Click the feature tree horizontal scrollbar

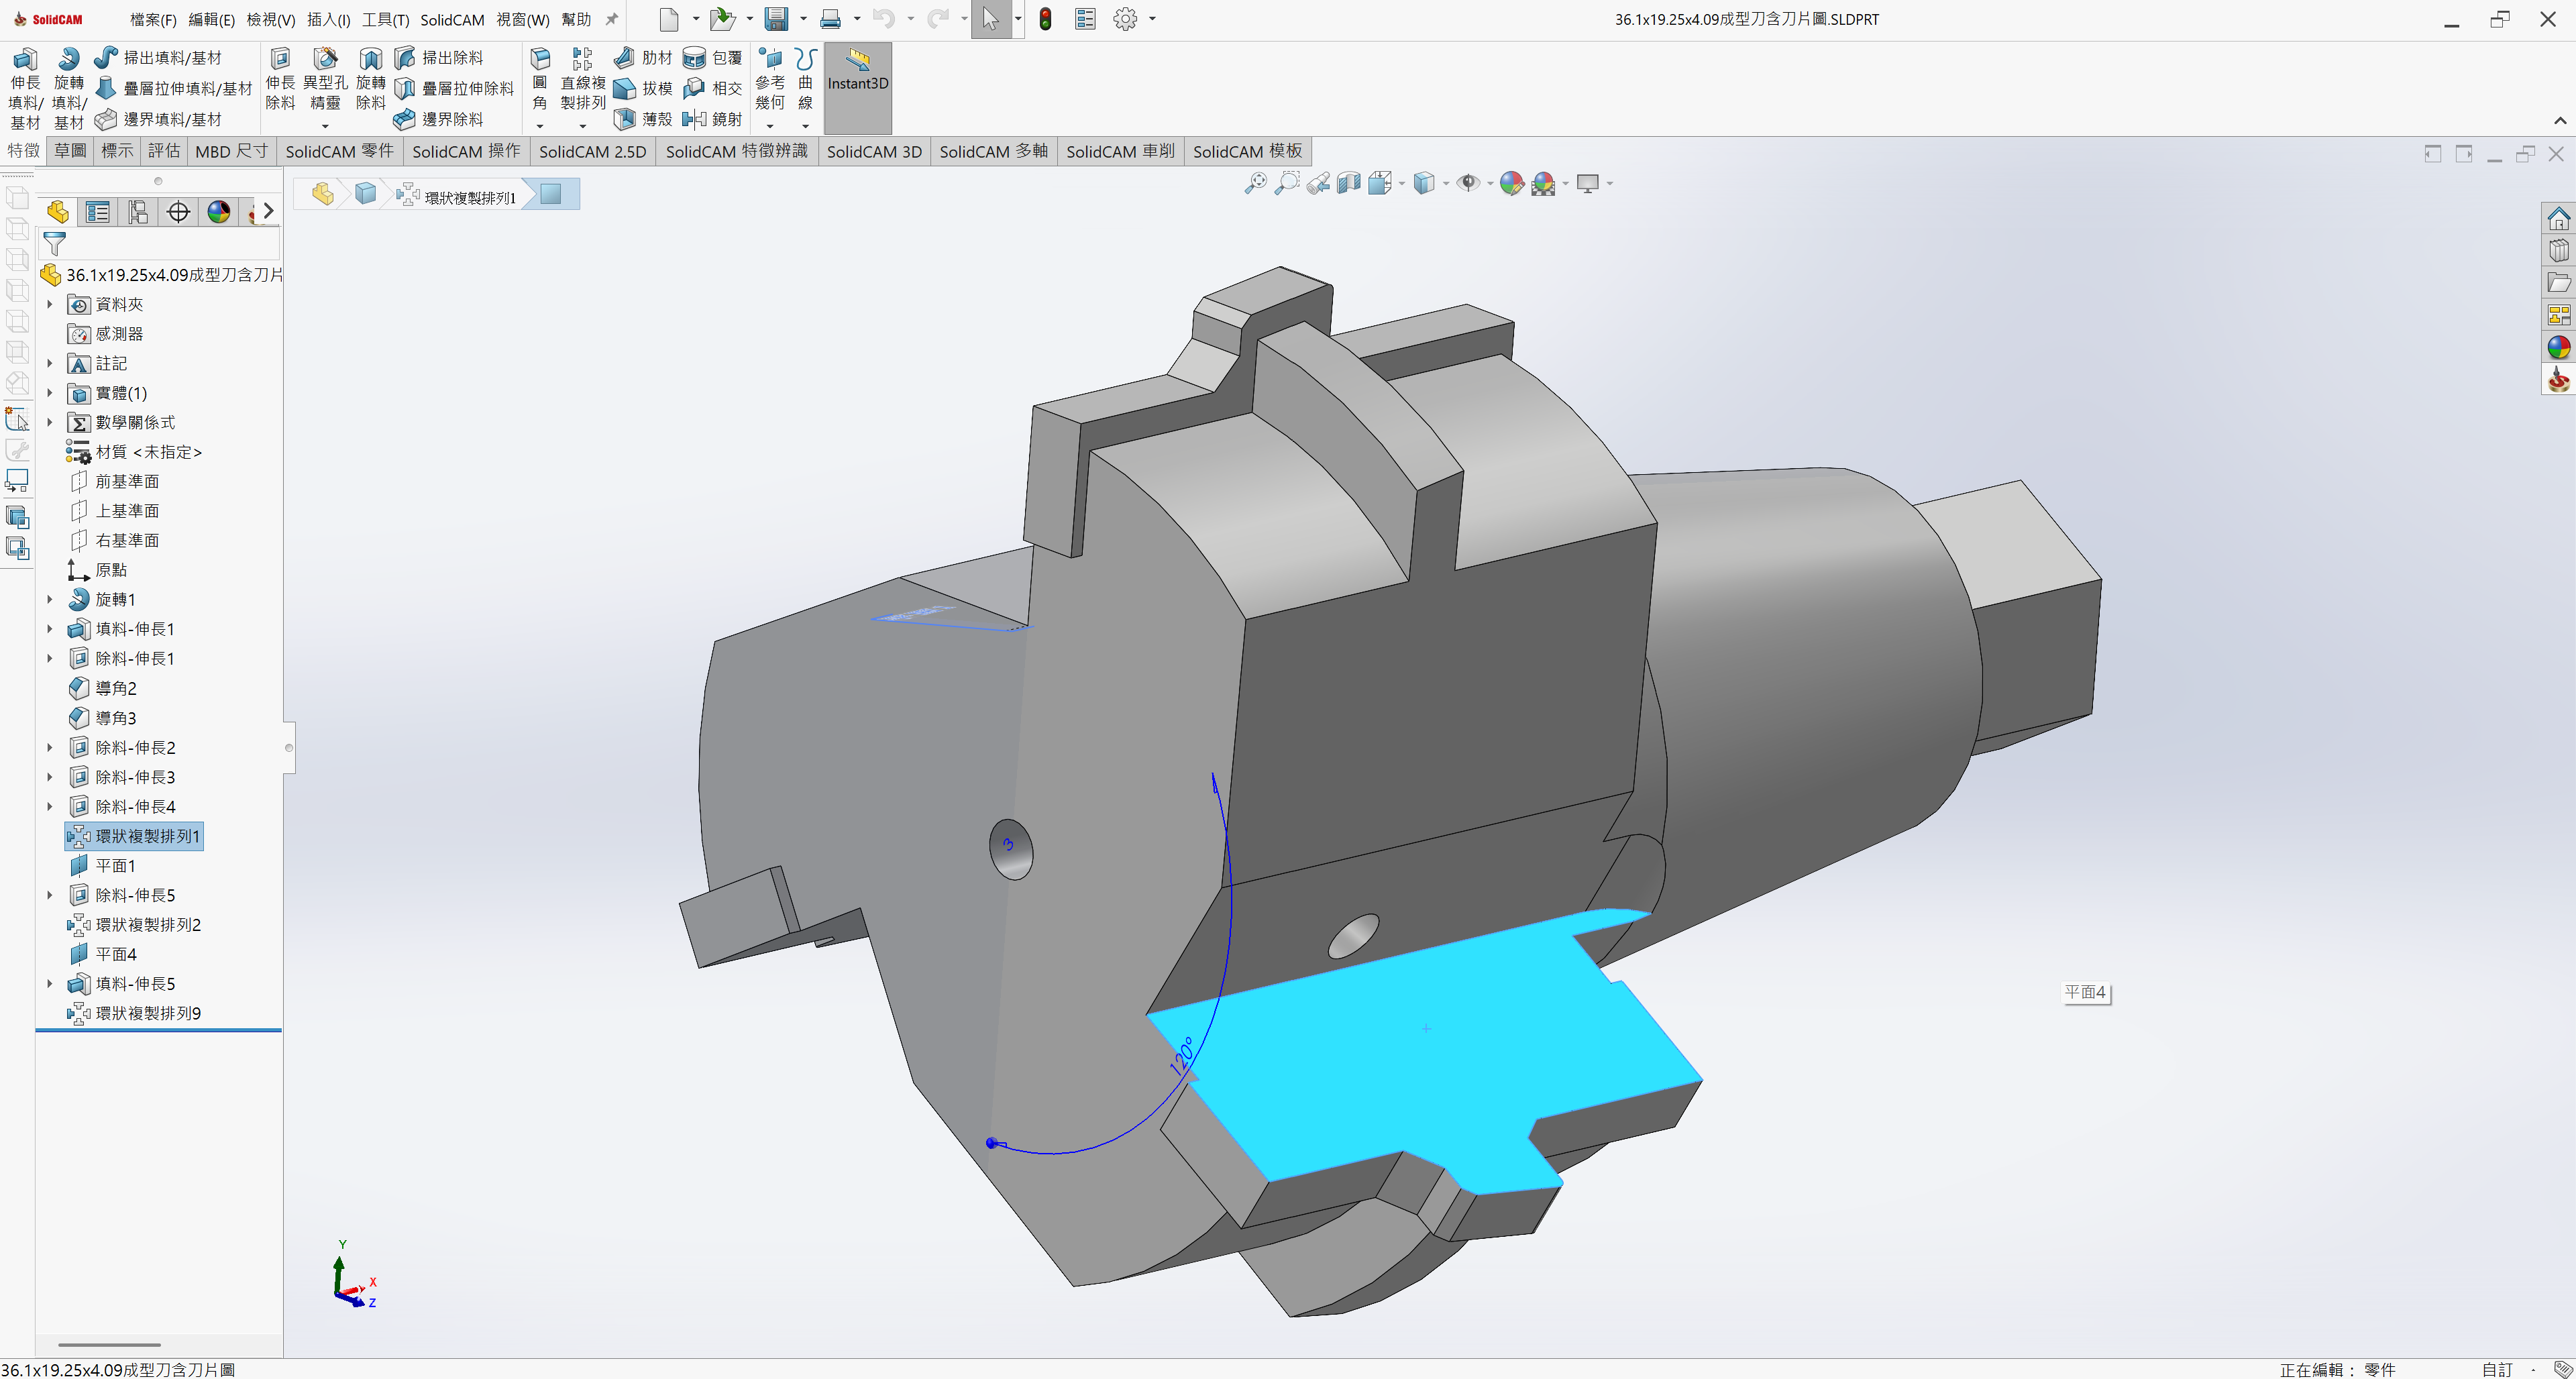click(x=109, y=1345)
